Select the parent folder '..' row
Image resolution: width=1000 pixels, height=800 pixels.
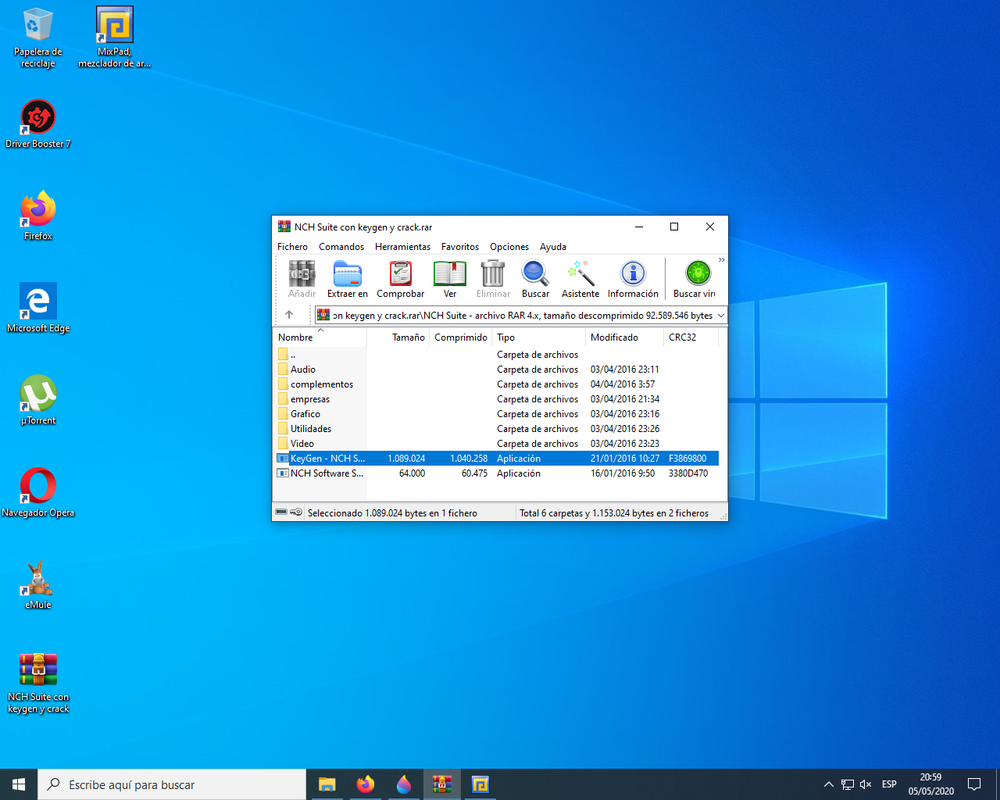497,355
